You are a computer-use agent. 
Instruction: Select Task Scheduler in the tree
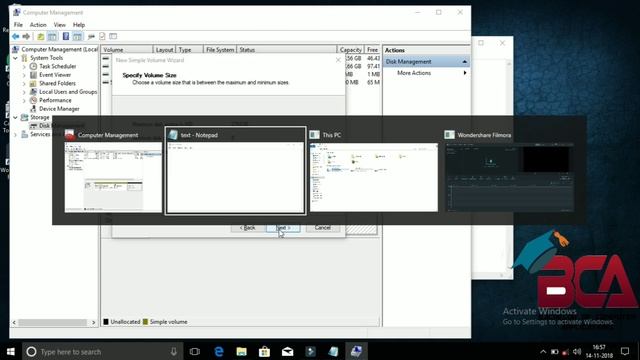[53, 67]
